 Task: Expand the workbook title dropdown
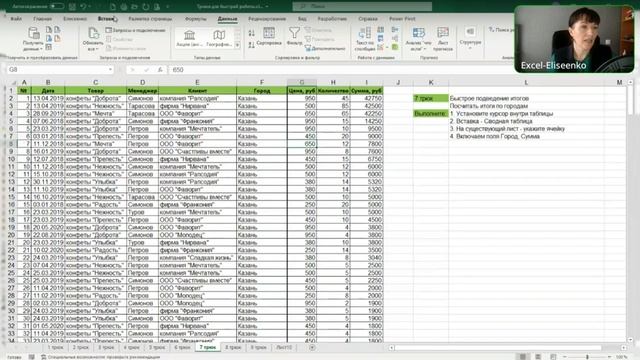[x=267, y=7]
